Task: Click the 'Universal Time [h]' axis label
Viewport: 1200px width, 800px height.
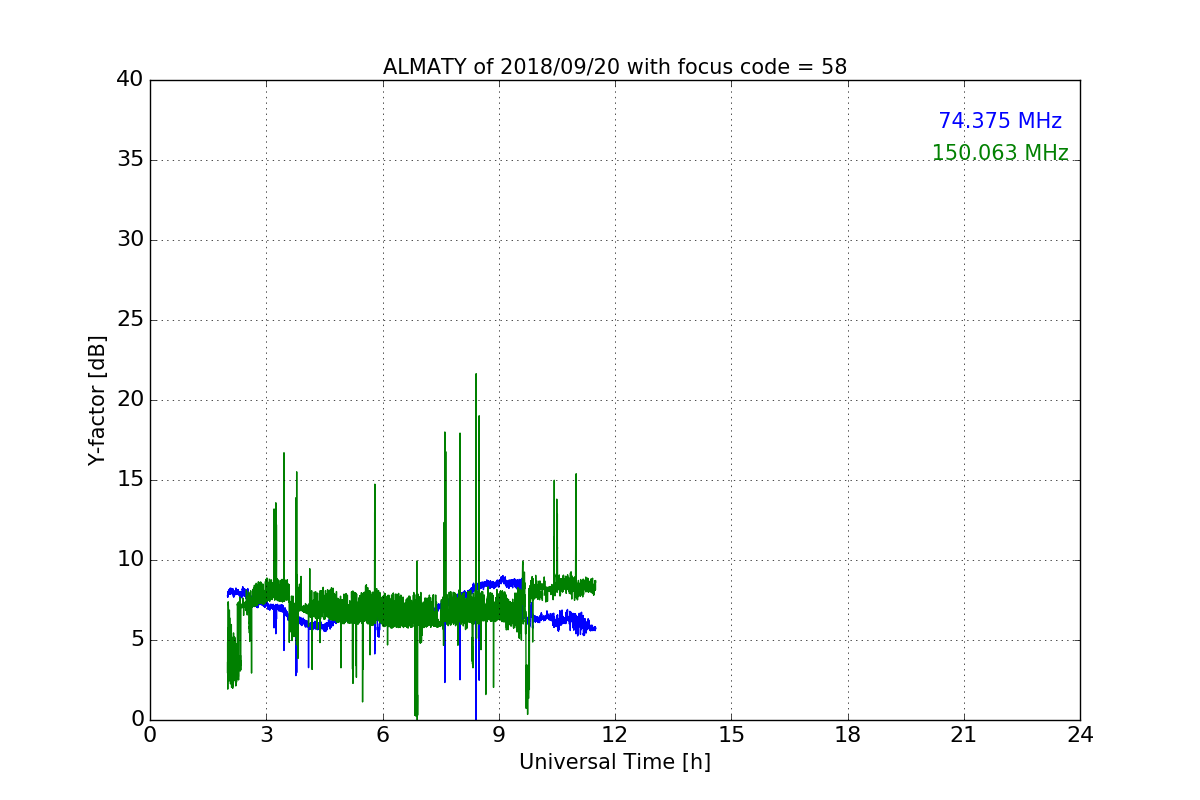Action: [615, 762]
